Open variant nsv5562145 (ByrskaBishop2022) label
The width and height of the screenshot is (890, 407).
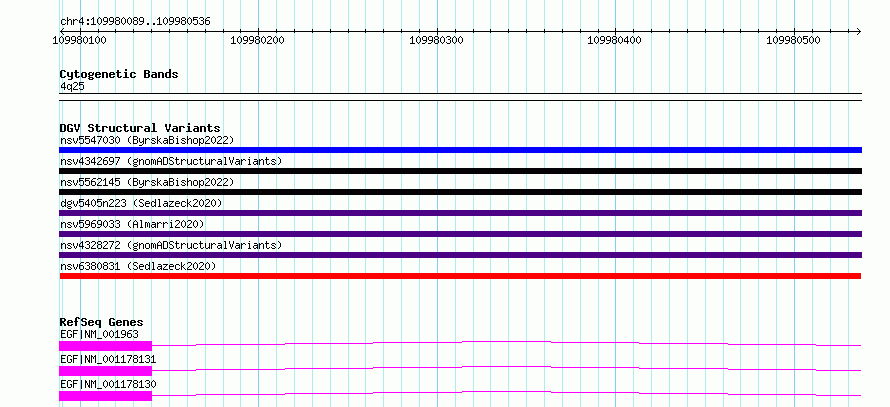coord(147,182)
